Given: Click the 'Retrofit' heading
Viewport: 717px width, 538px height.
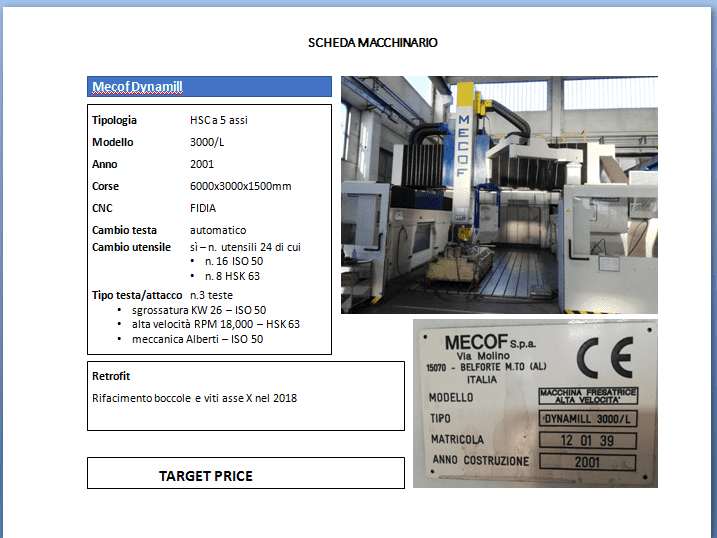Looking at the screenshot, I should coord(111,376).
